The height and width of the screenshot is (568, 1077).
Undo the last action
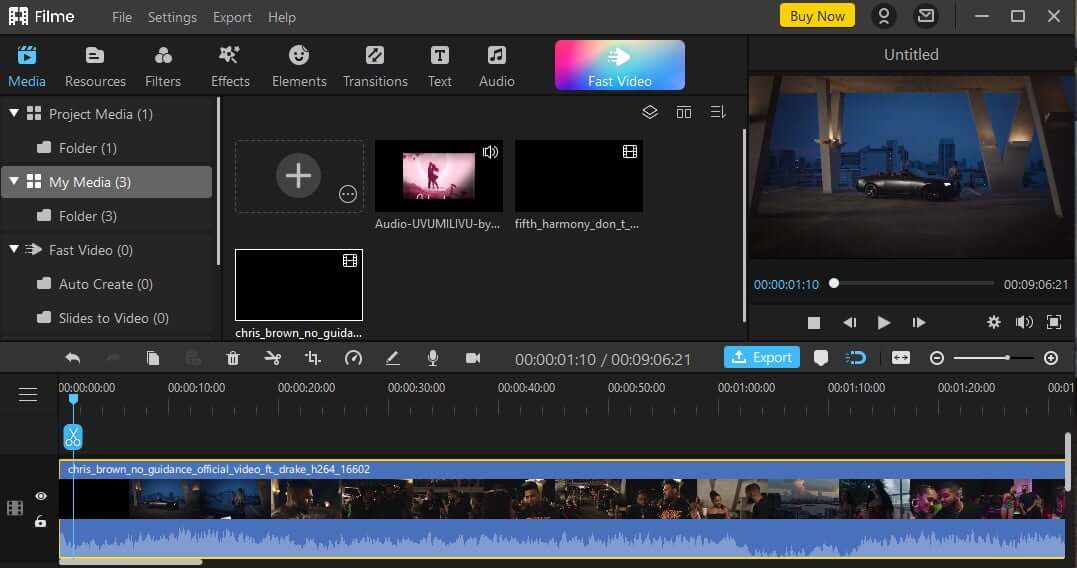[72, 358]
